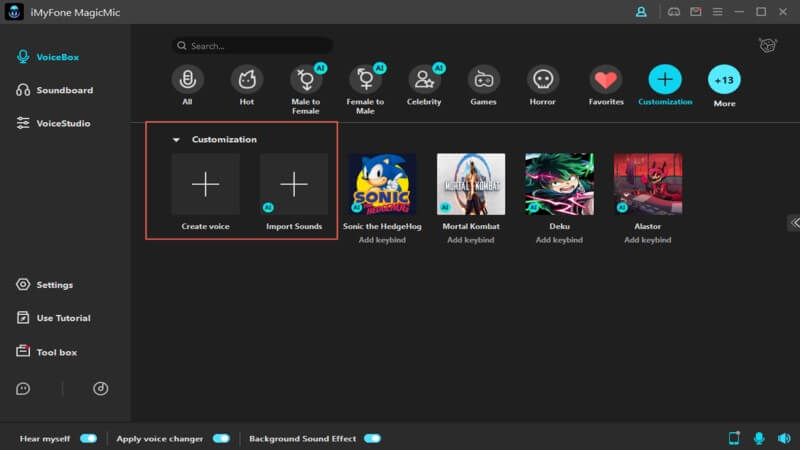The image size is (800, 450).
Task: Click the Discord controller icon in title bar
Action: click(x=674, y=12)
